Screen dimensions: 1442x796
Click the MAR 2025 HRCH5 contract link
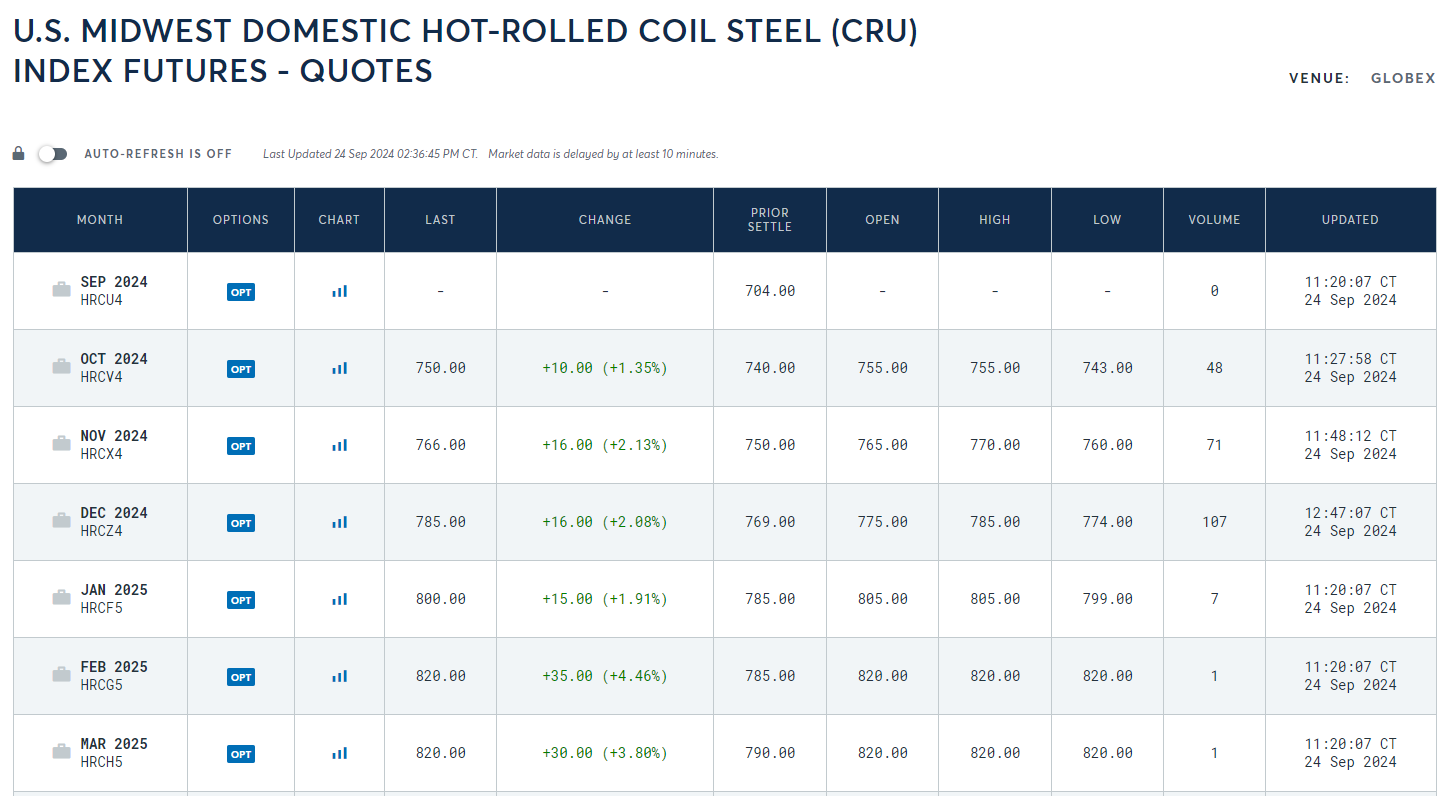click(x=114, y=753)
